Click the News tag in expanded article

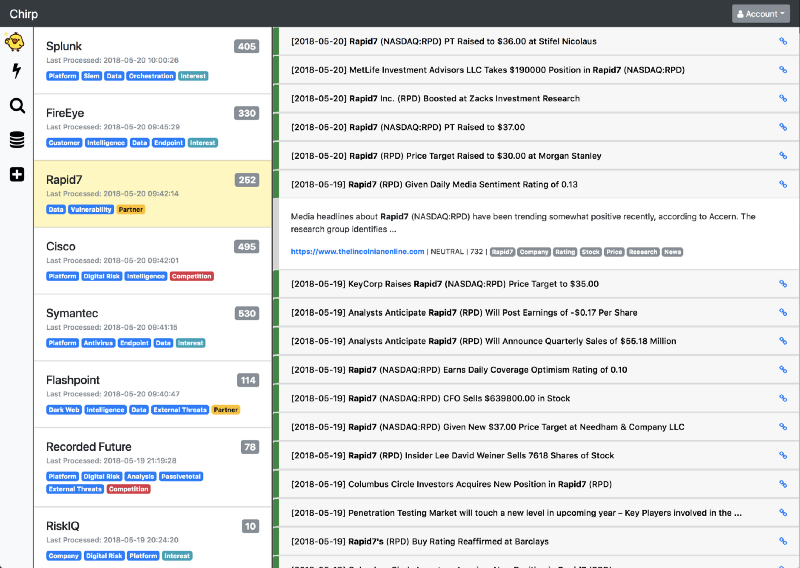672,252
